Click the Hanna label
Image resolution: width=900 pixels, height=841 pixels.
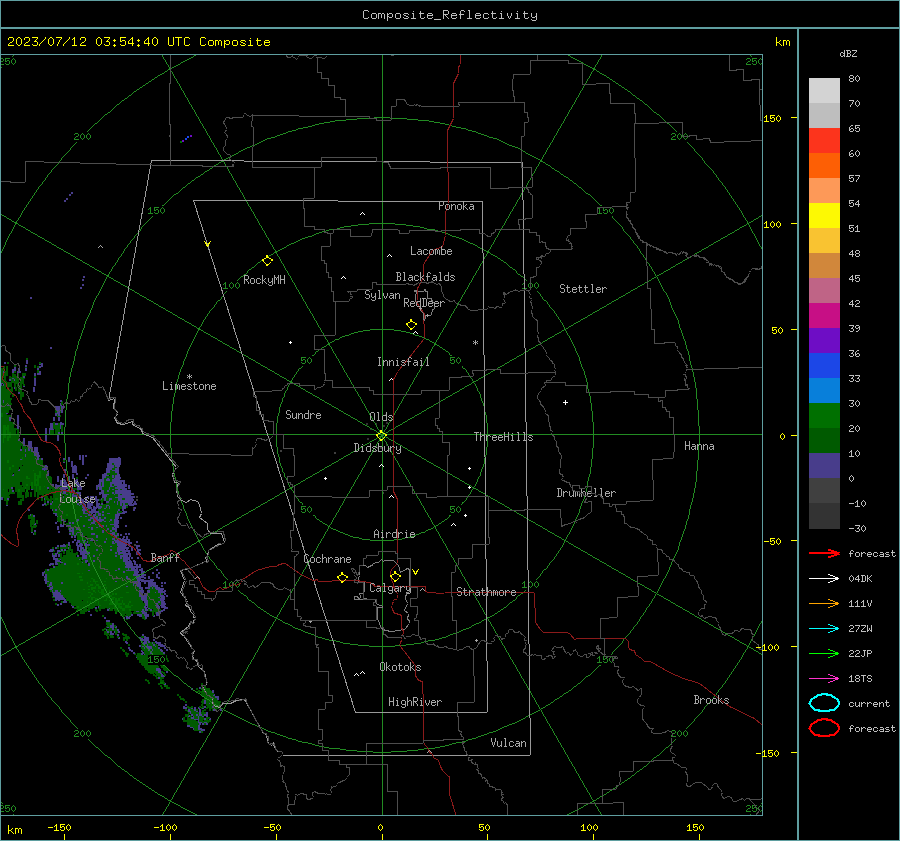pyautogui.click(x=699, y=446)
